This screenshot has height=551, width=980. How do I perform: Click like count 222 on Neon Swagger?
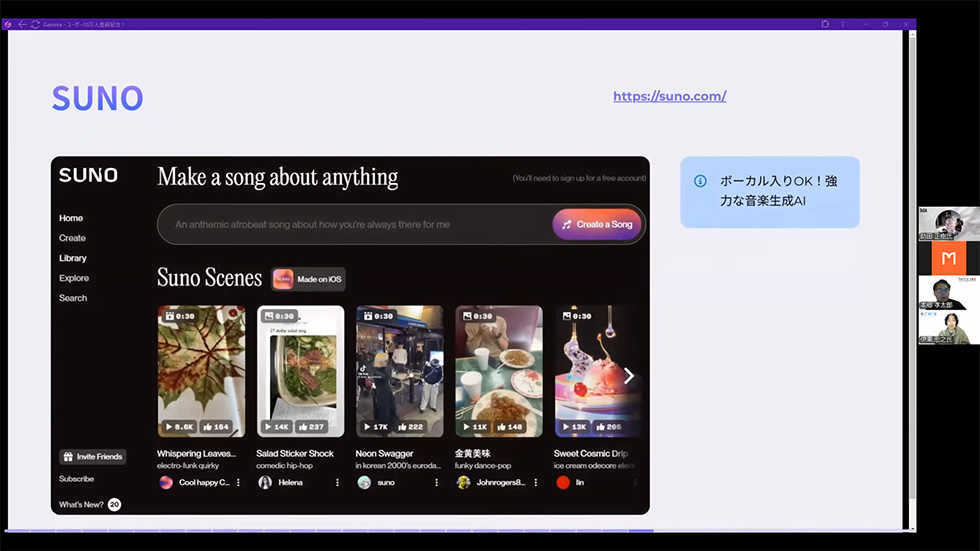(411, 427)
